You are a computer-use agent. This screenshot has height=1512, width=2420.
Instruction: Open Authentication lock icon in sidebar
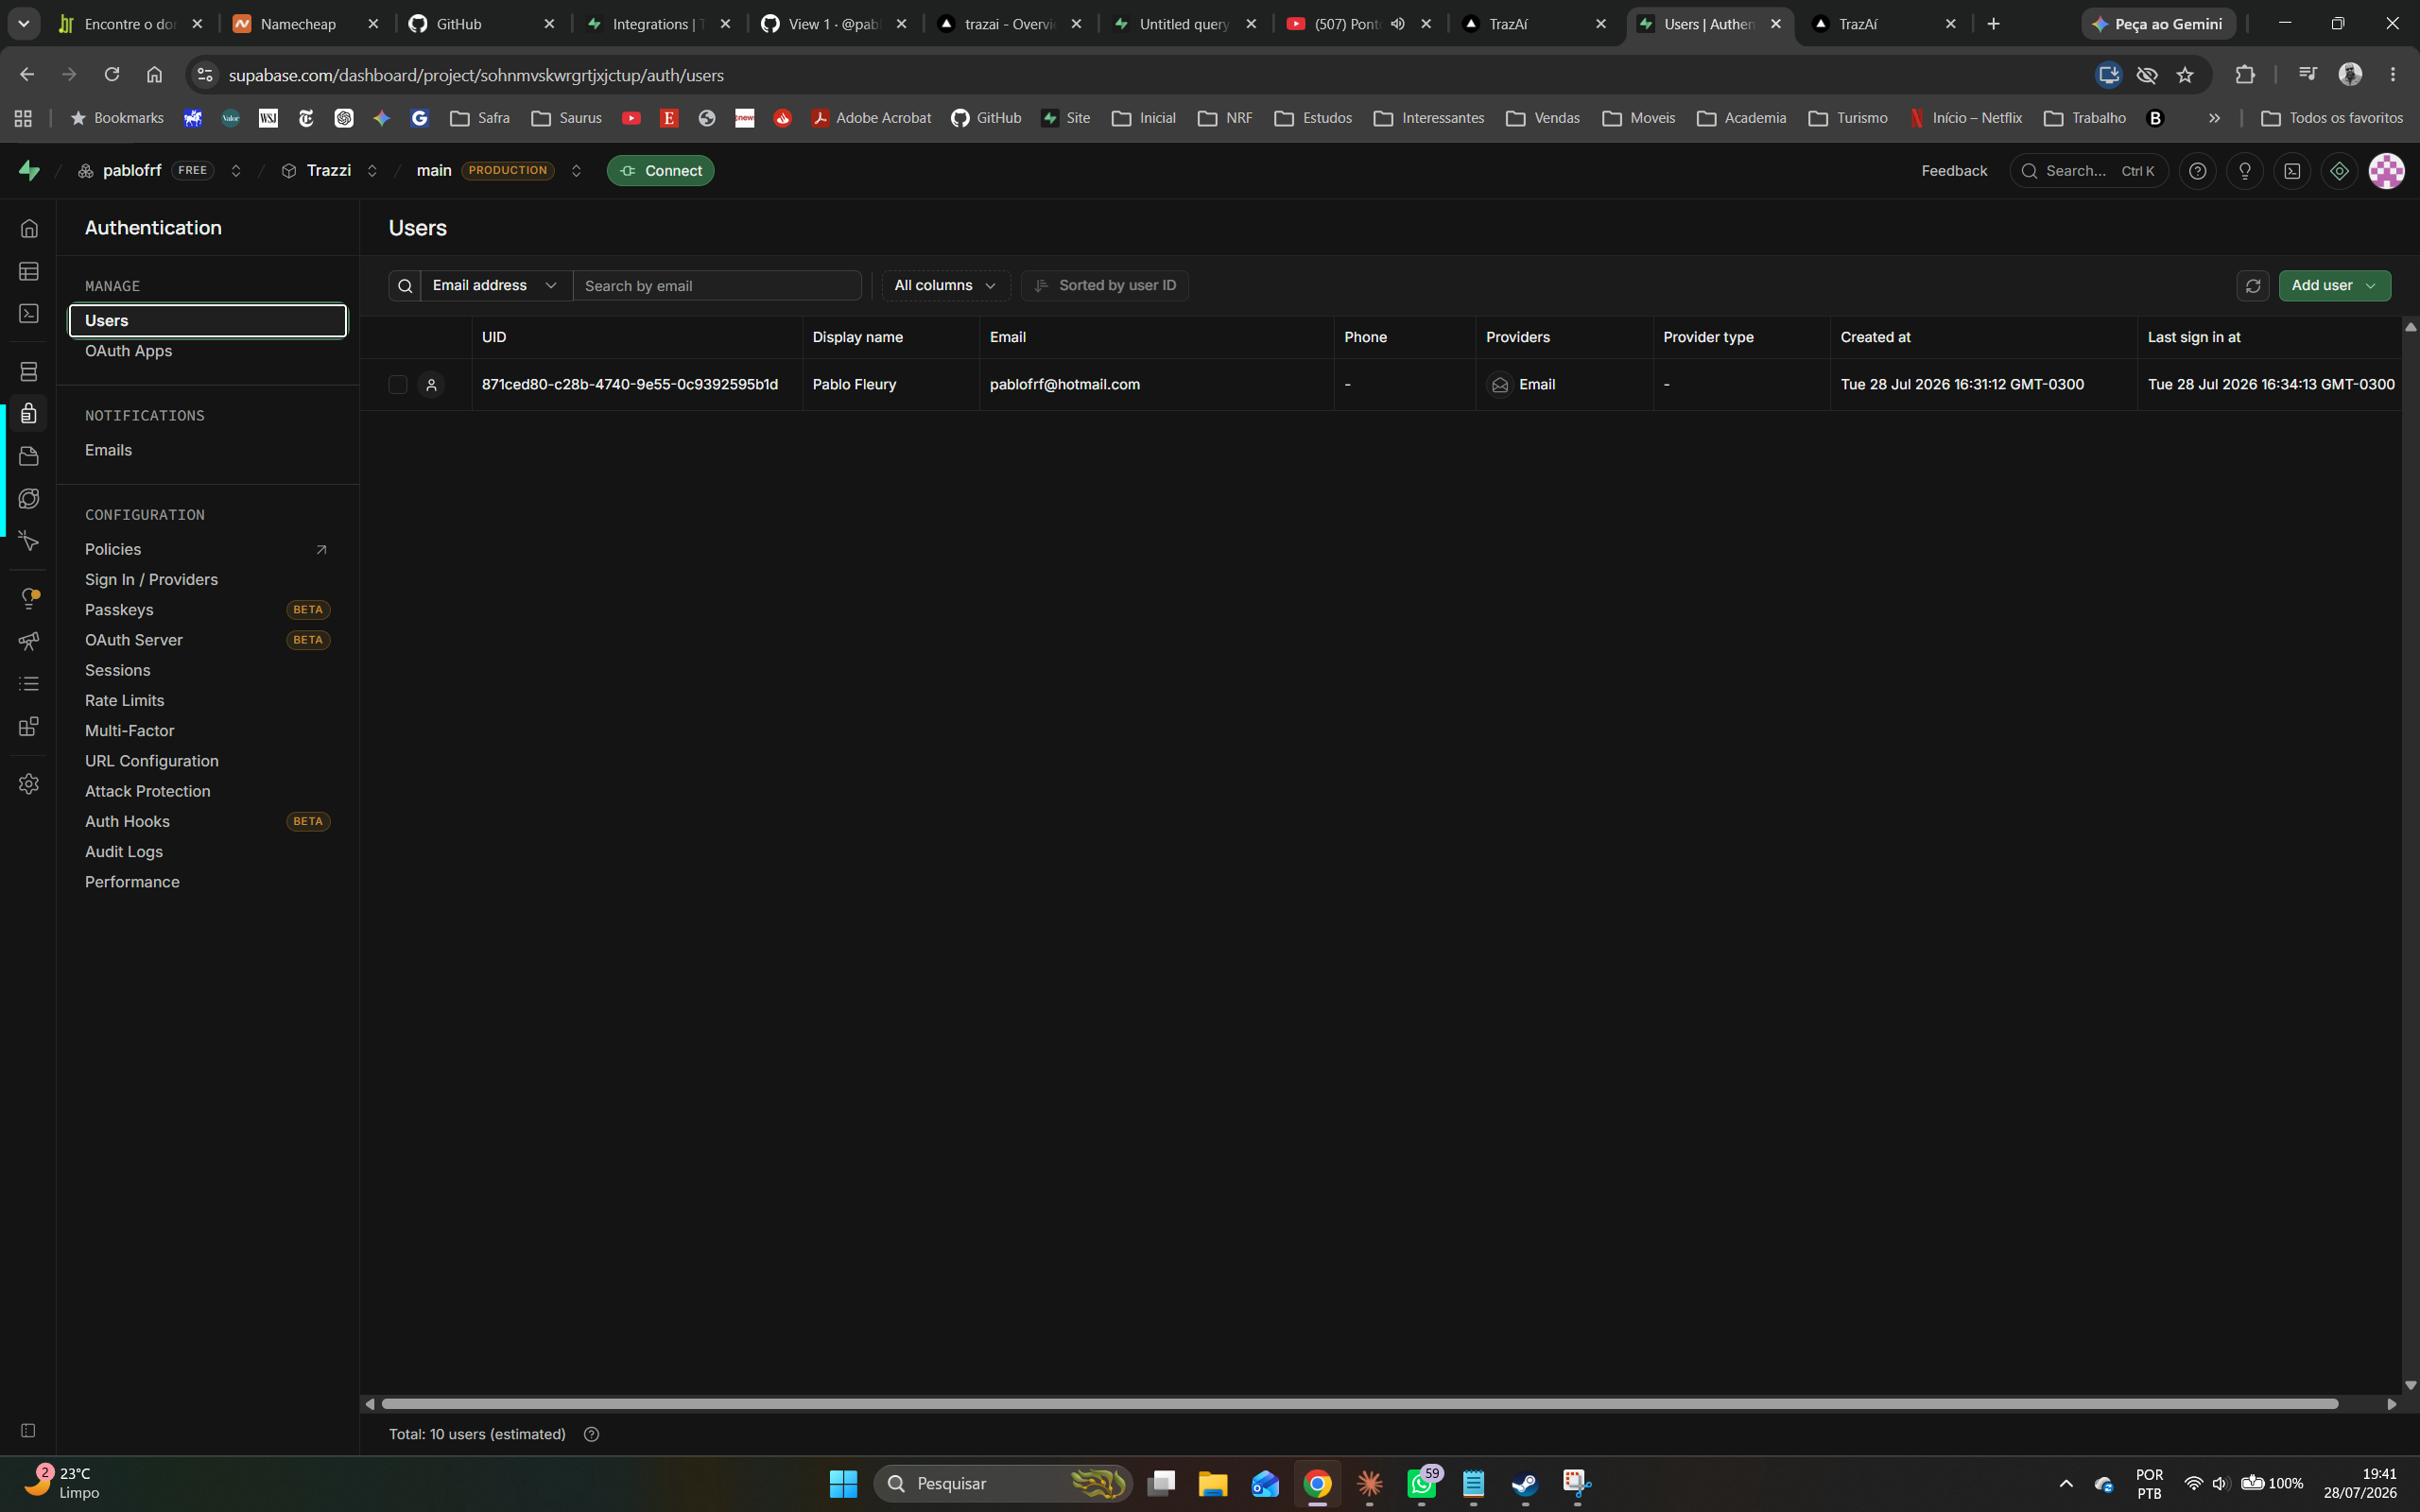29,413
